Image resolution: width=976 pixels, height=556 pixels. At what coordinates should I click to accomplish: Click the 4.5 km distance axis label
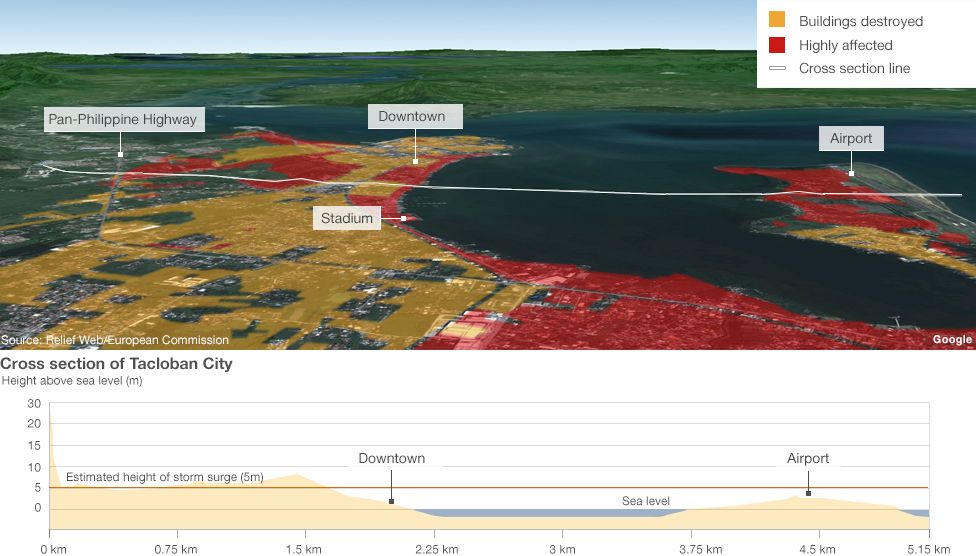[x=817, y=549]
